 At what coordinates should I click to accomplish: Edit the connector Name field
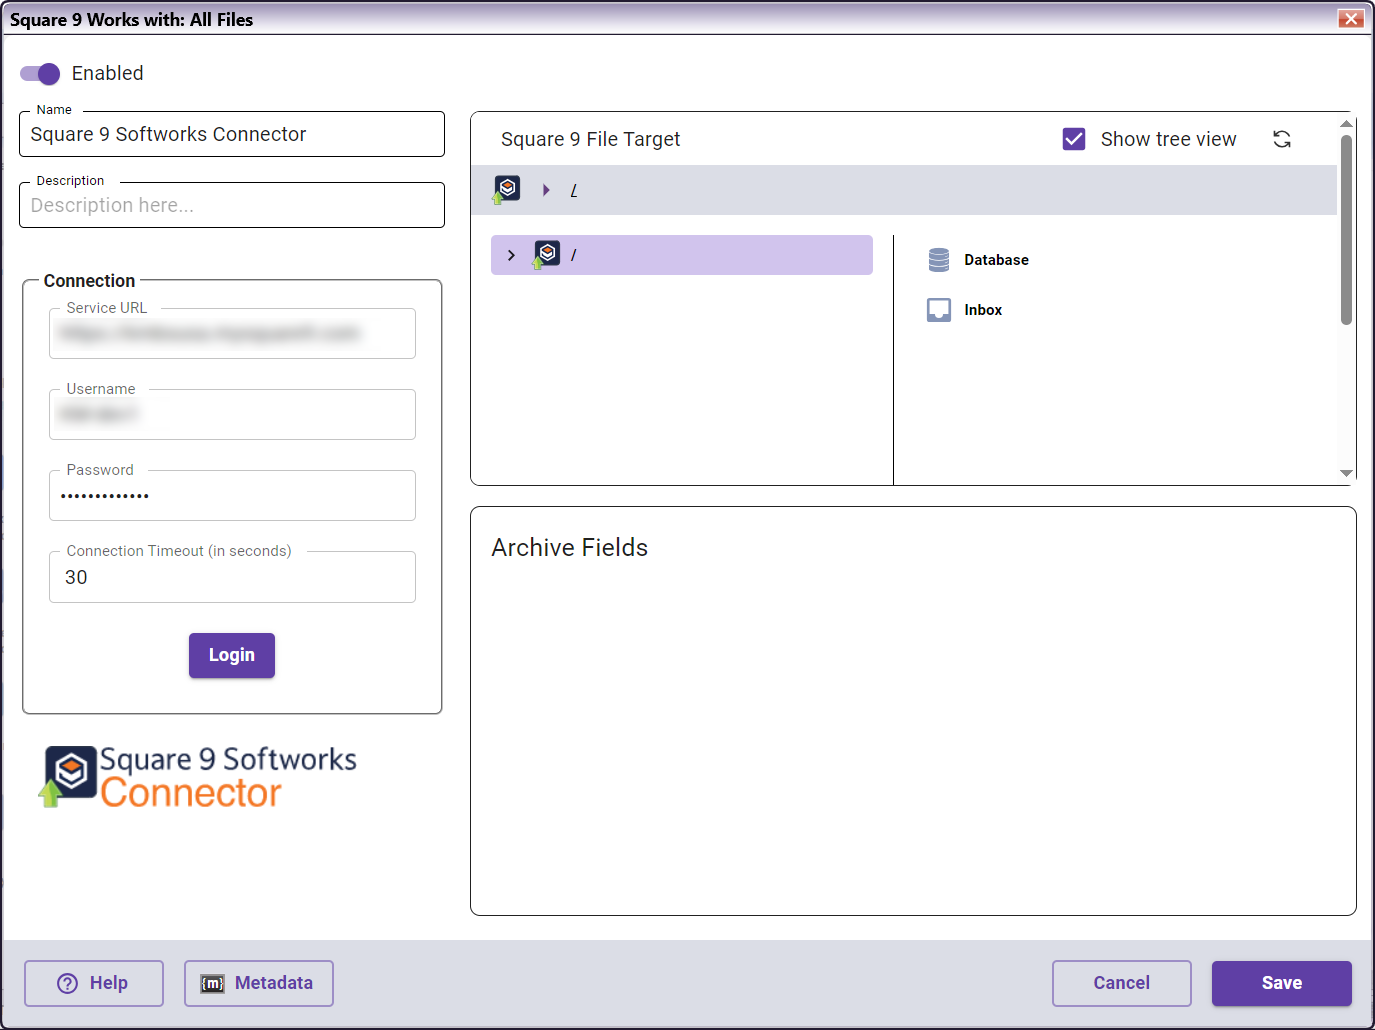pos(232,134)
